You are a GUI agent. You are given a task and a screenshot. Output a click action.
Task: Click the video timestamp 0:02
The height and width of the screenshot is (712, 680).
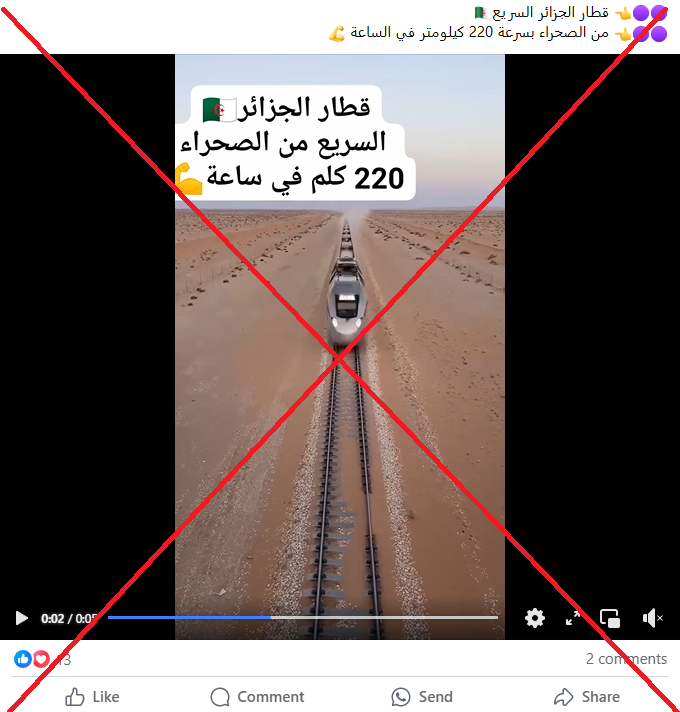[x=52, y=618]
